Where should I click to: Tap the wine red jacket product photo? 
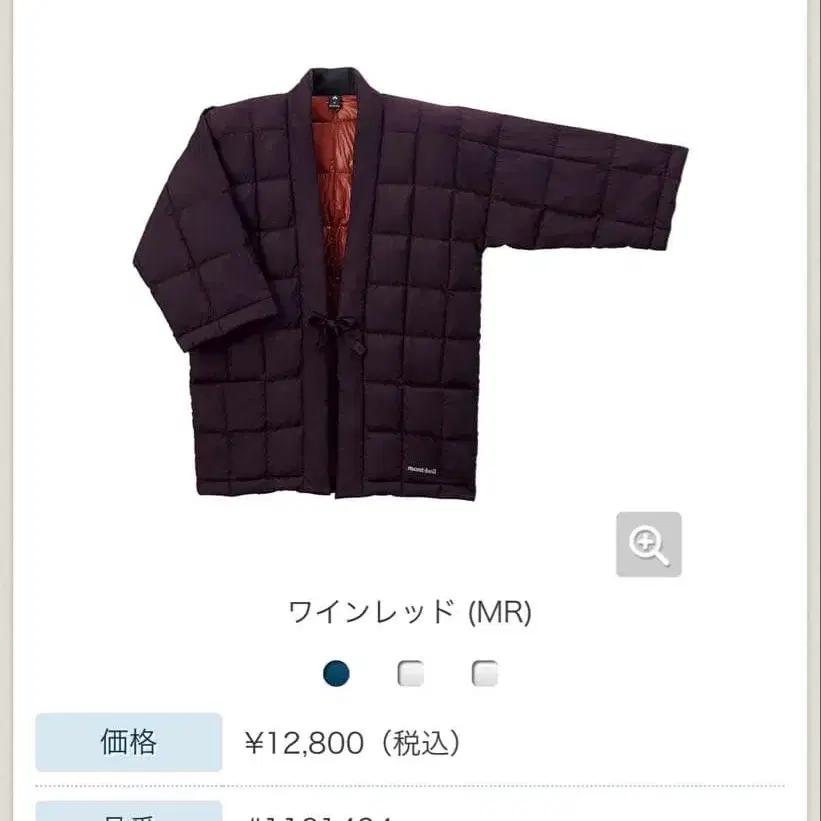[x=410, y=283]
